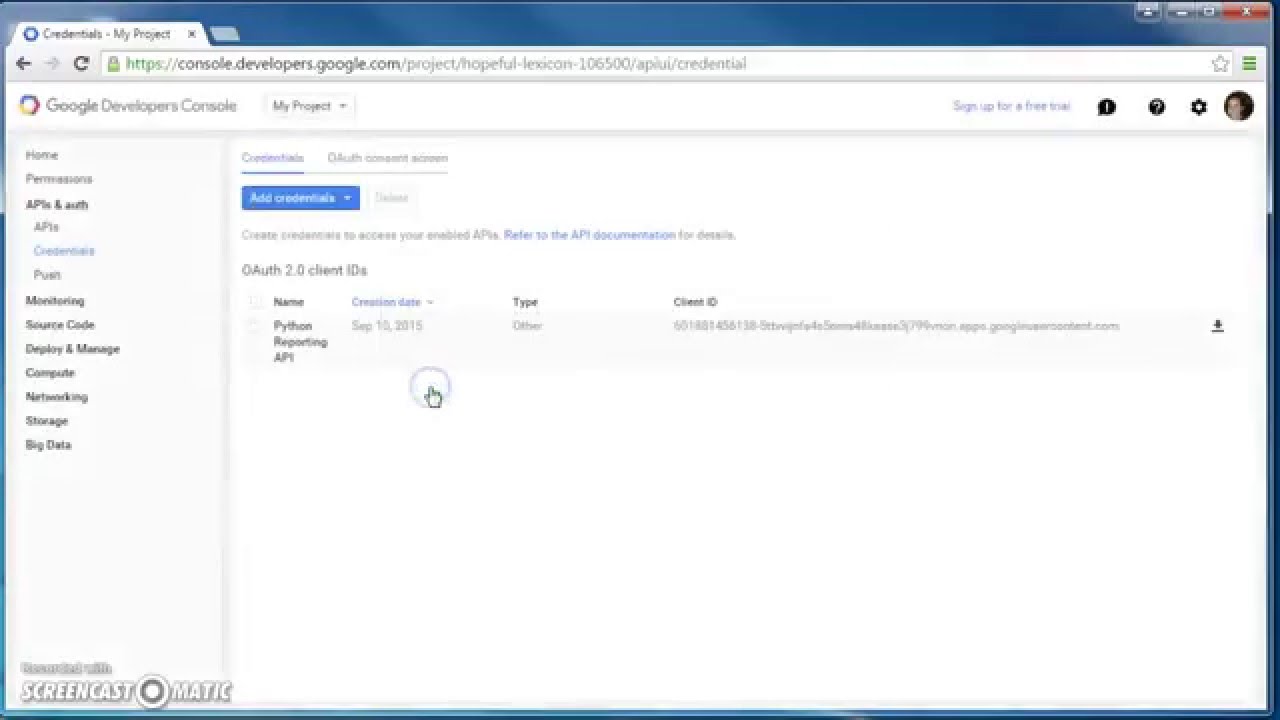Expand the Monitoring sidebar section

[55, 301]
